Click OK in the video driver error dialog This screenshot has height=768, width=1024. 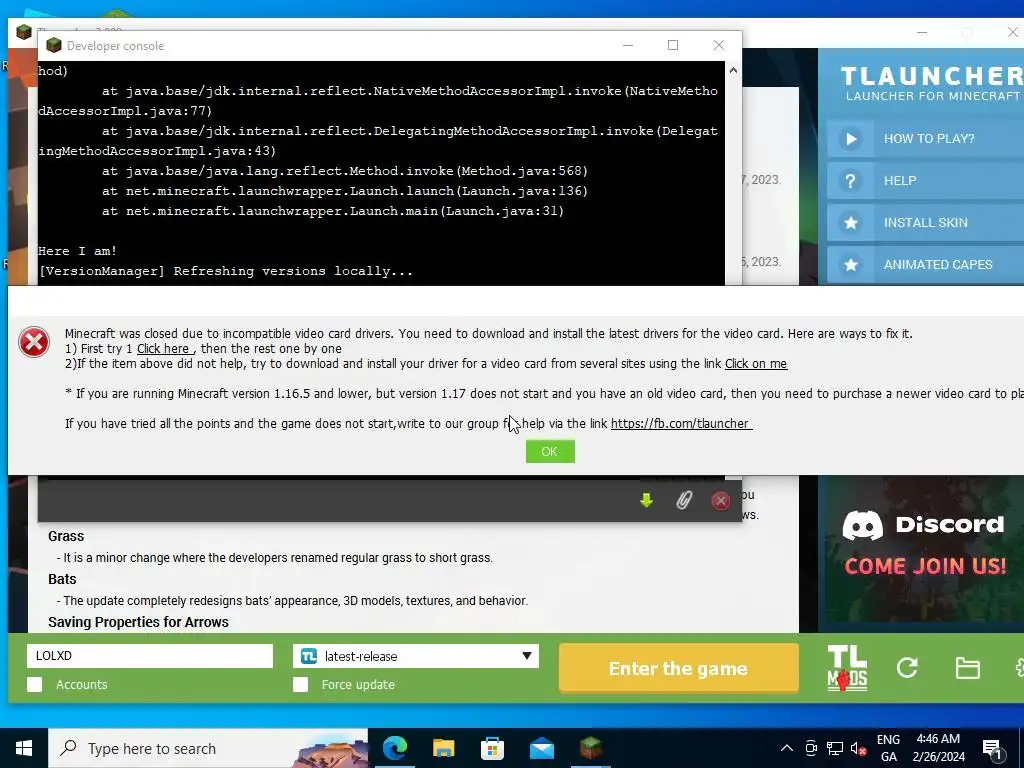click(550, 451)
